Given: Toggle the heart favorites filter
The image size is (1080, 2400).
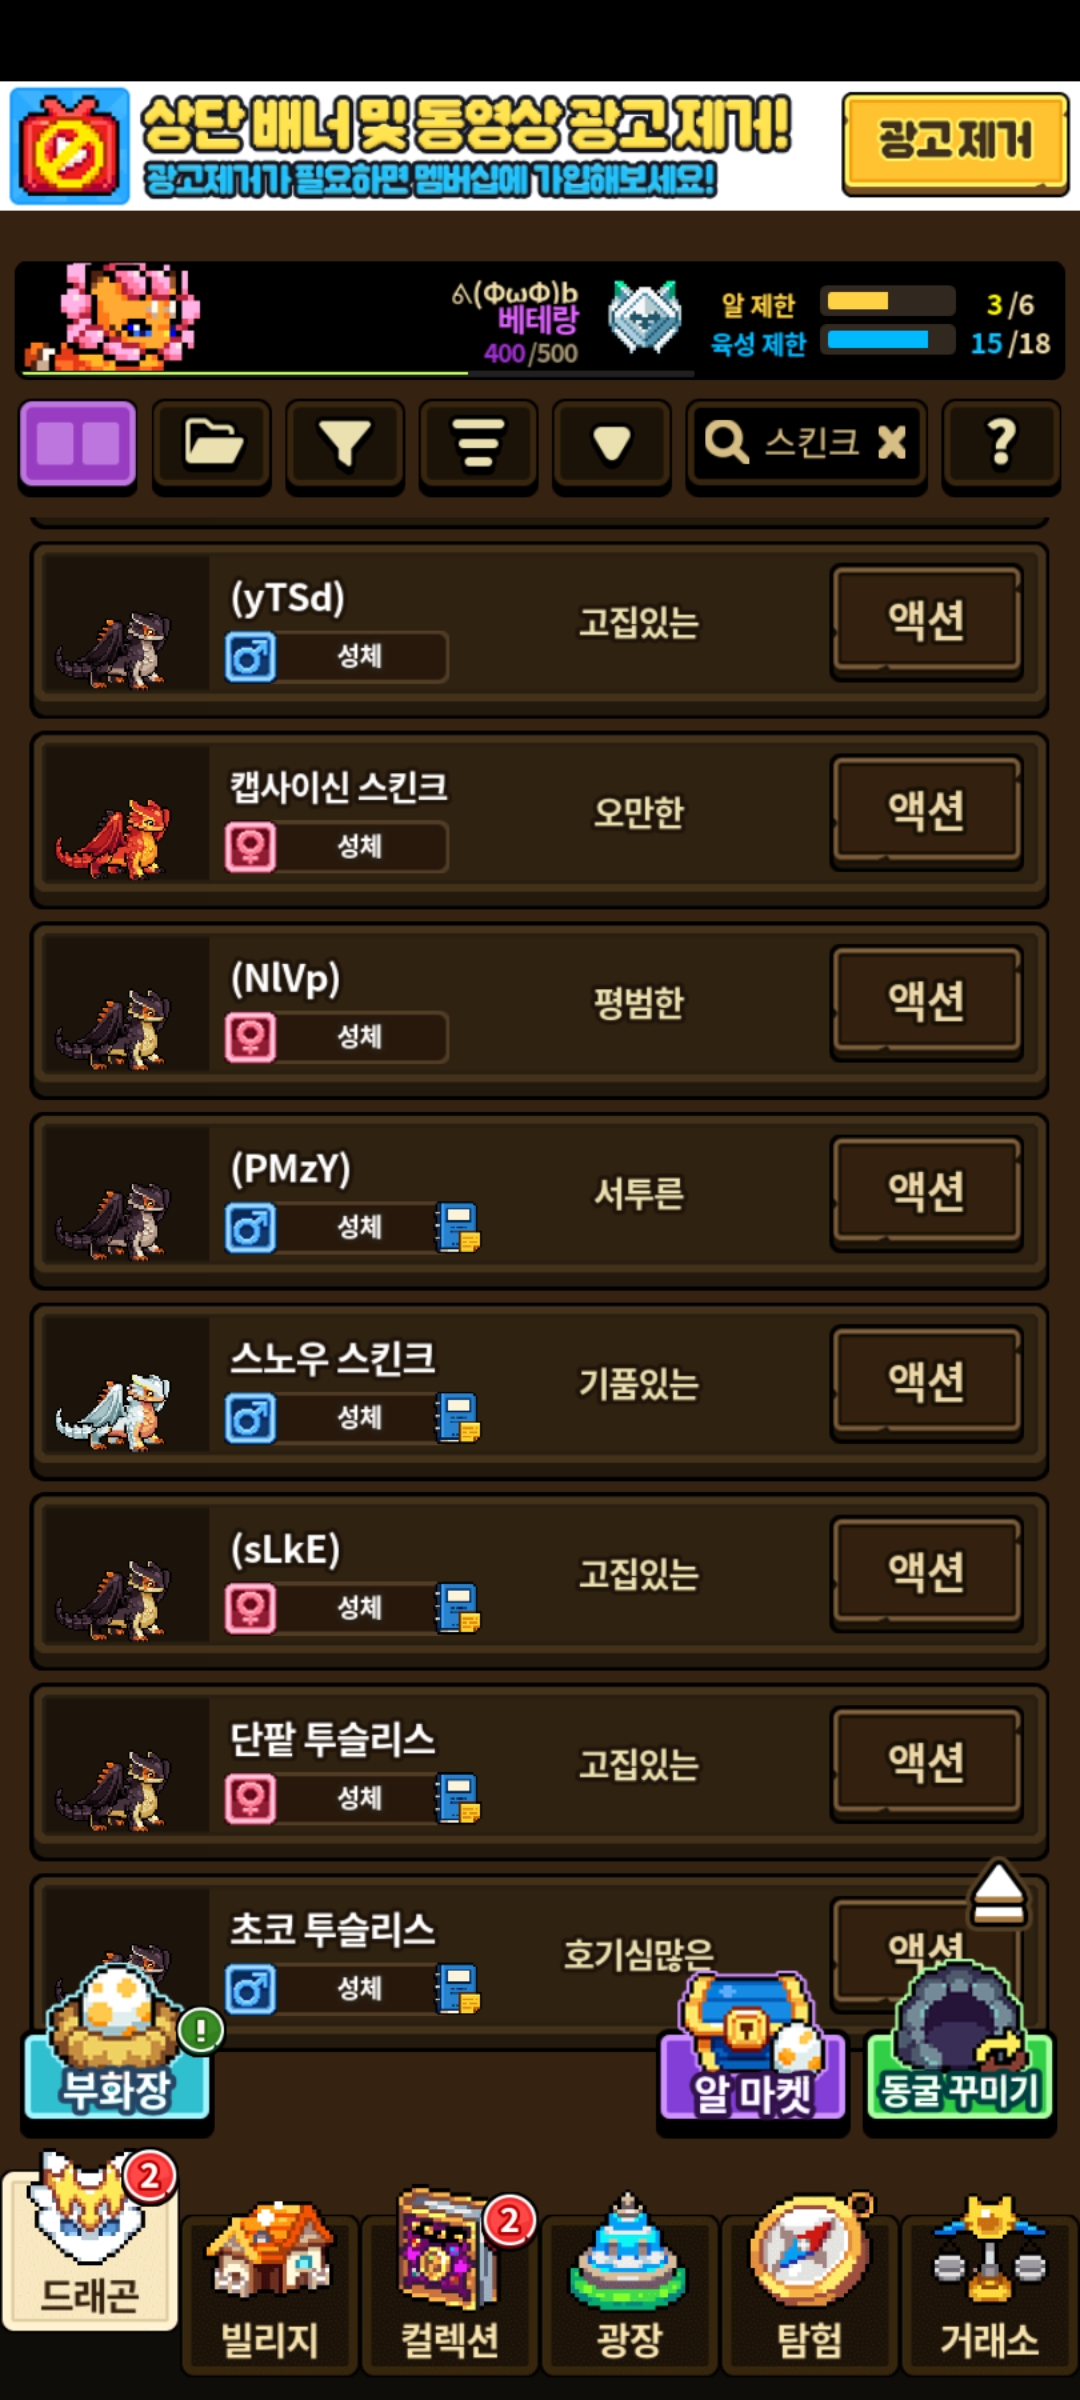Looking at the screenshot, I should tap(612, 446).
